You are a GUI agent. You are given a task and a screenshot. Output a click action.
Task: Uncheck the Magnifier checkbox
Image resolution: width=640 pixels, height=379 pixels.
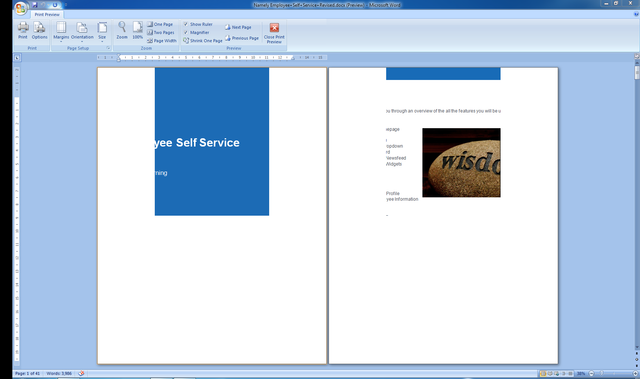[x=186, y=32]
